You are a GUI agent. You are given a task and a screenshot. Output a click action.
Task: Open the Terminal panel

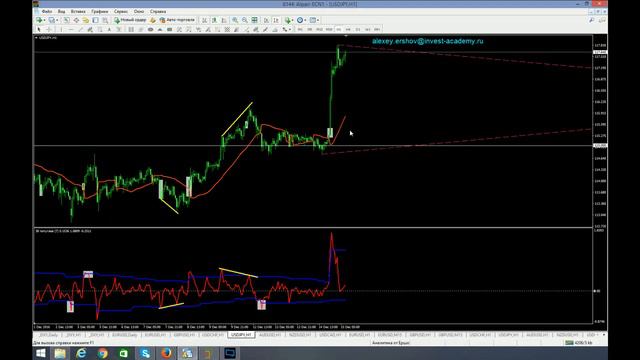click(95, 20)
